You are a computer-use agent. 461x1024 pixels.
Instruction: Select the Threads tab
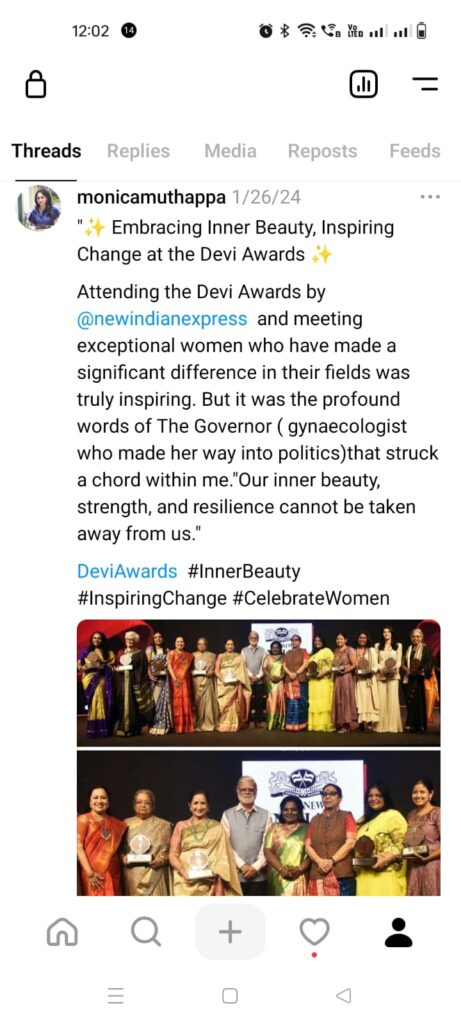point(46,151)
